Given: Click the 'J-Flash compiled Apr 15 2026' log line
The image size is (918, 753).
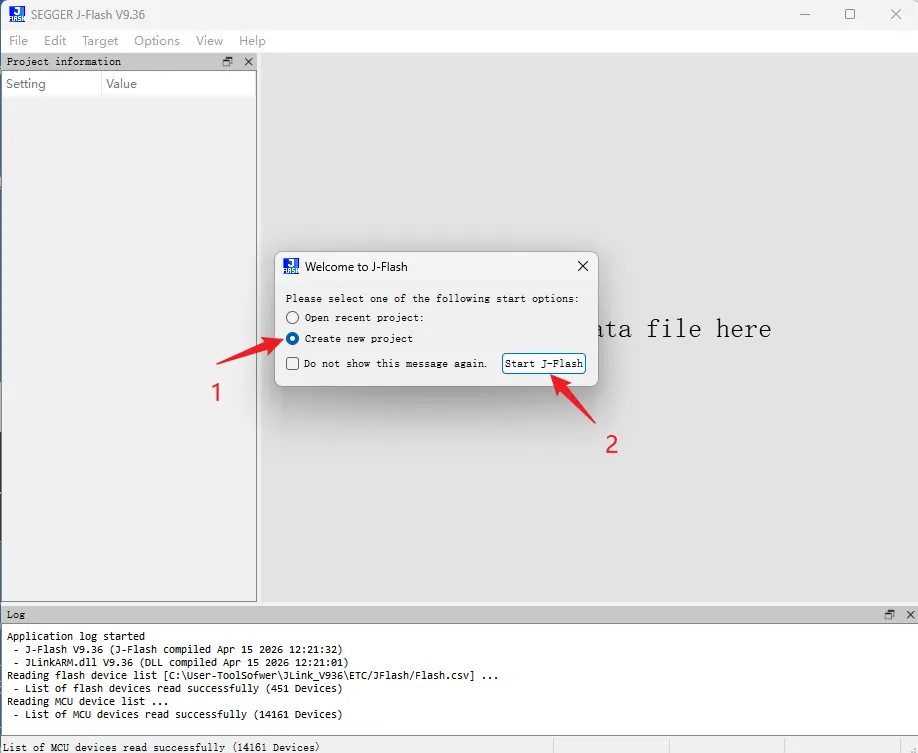Looking at the screenshot, I should tap(177, 649).
